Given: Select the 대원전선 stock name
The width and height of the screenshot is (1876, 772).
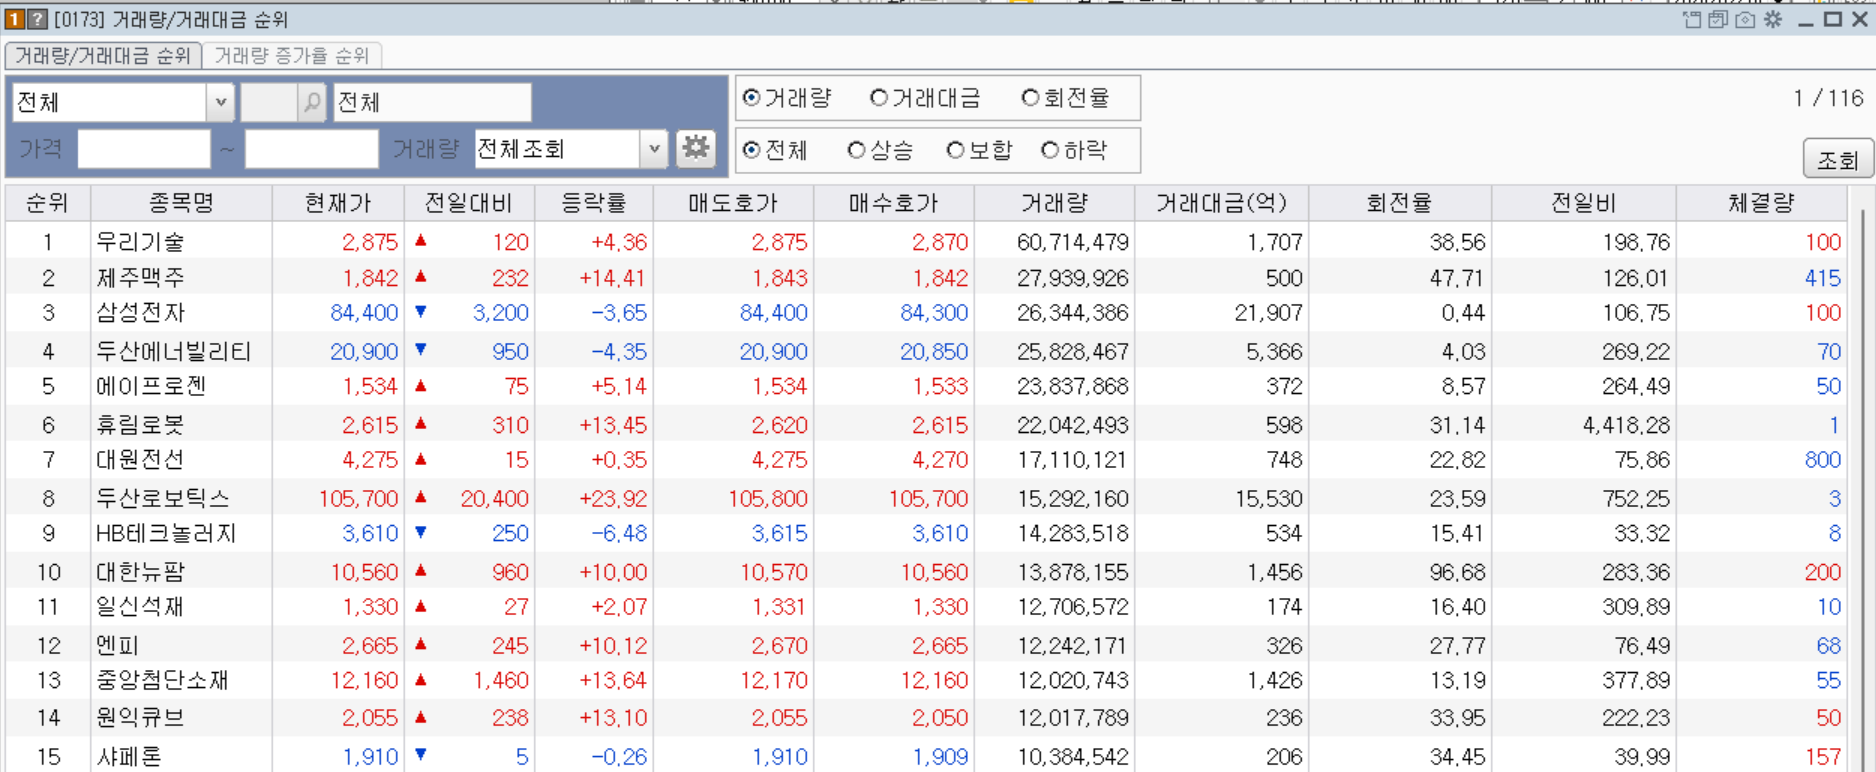Looking at the screenshot, I should [140, 460].
